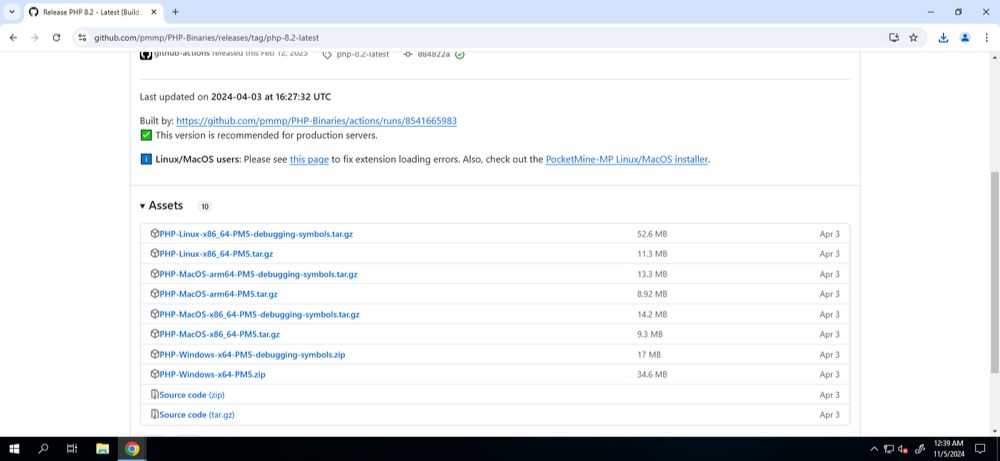Click Chrome icon on the taskbar

pos(132,449)
